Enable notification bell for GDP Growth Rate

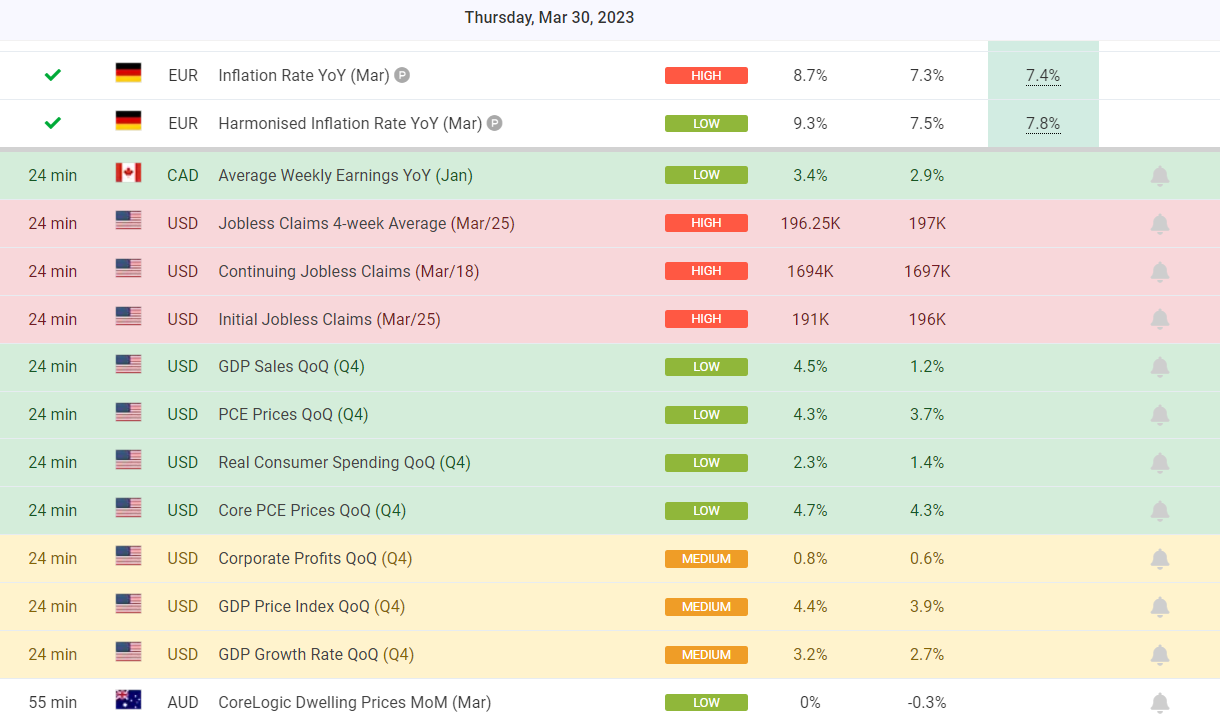(1160, 654)
